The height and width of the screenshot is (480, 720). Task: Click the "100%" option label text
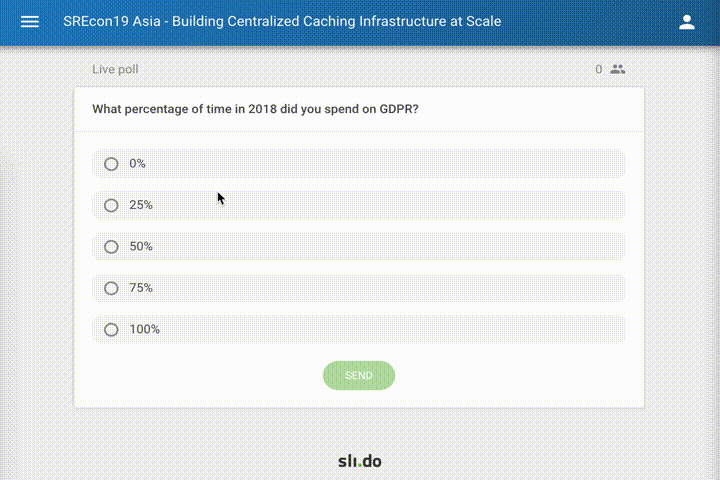tap(145, 330)
